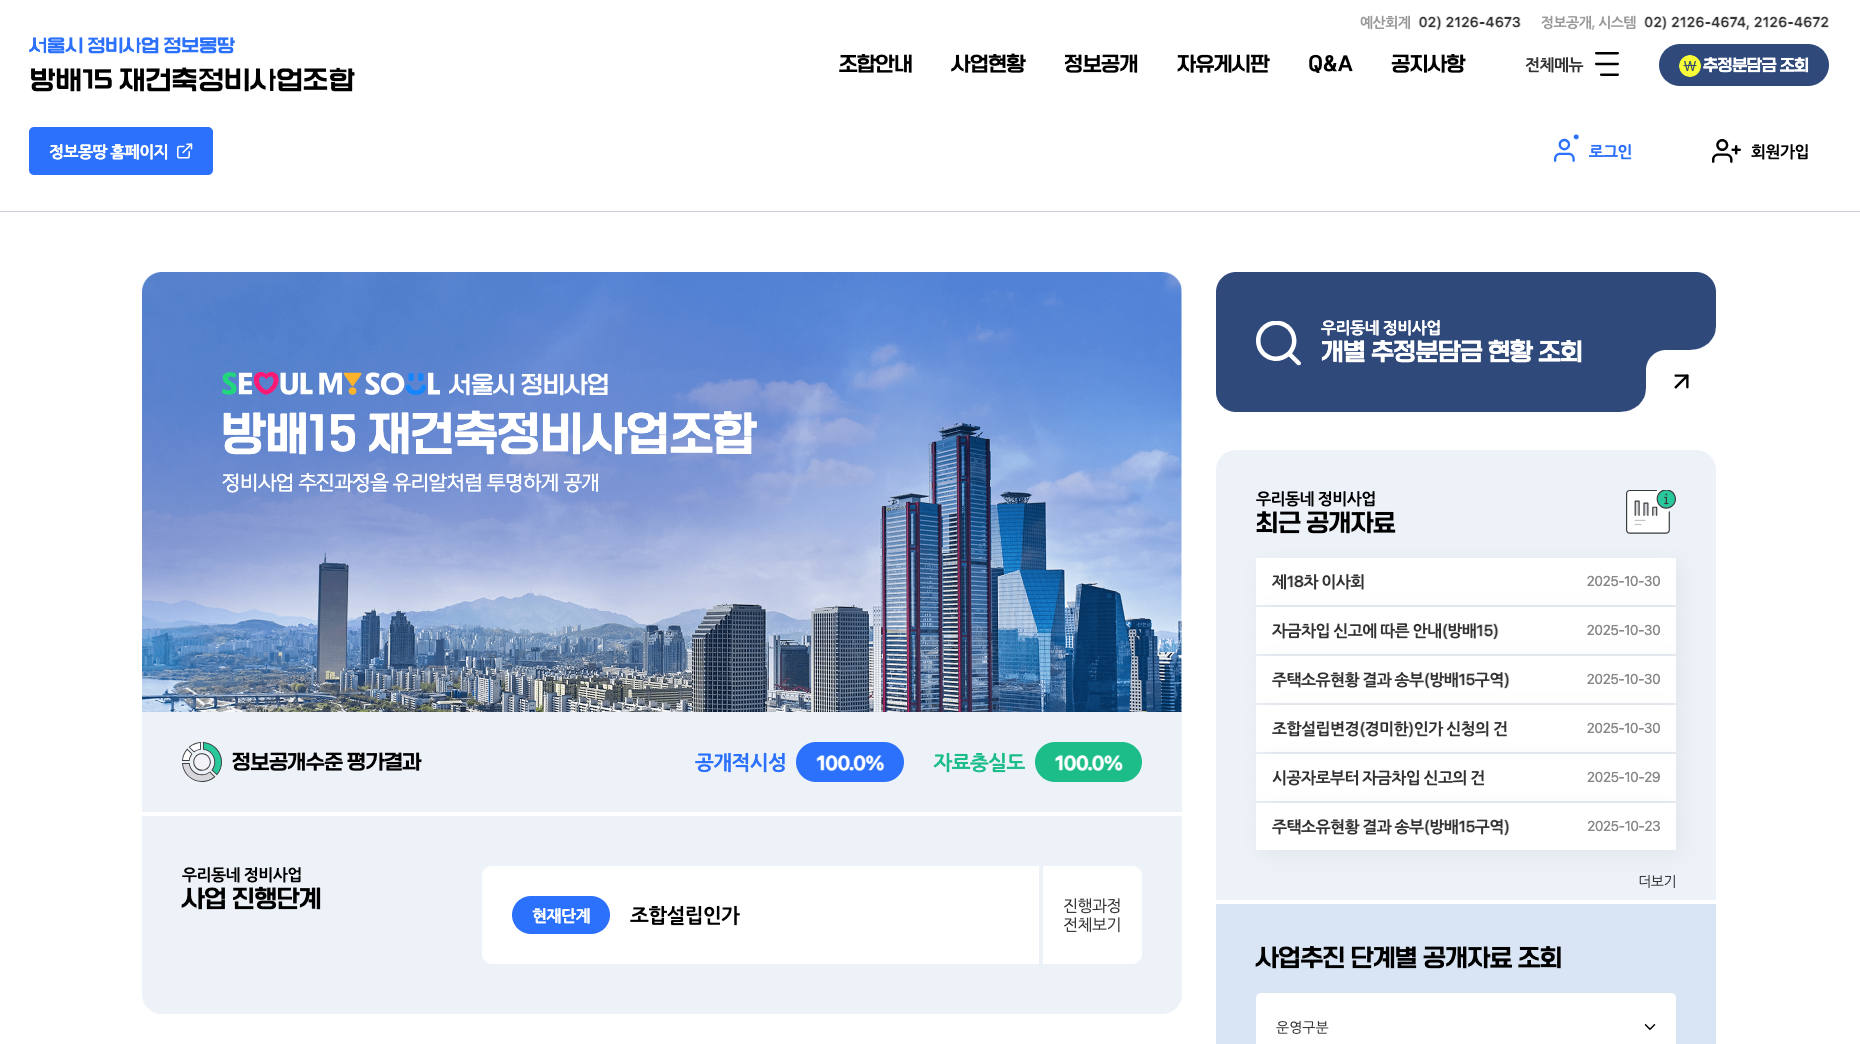Click the 사업 진행단계 heading
The image size is (1860, 1044).
click(x=251, y=898)
